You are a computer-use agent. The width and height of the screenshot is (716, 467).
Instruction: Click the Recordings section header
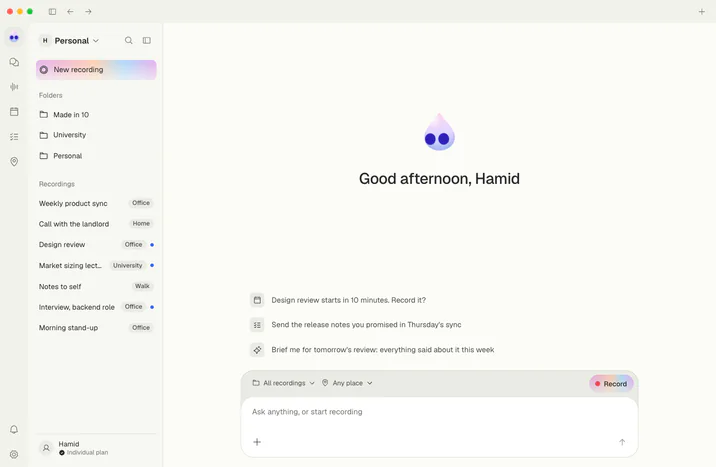click(x=57, y=184)
